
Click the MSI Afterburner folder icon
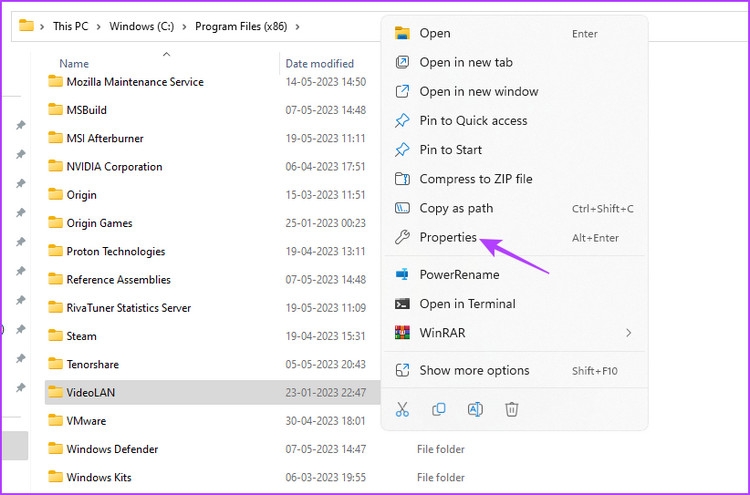55,138
